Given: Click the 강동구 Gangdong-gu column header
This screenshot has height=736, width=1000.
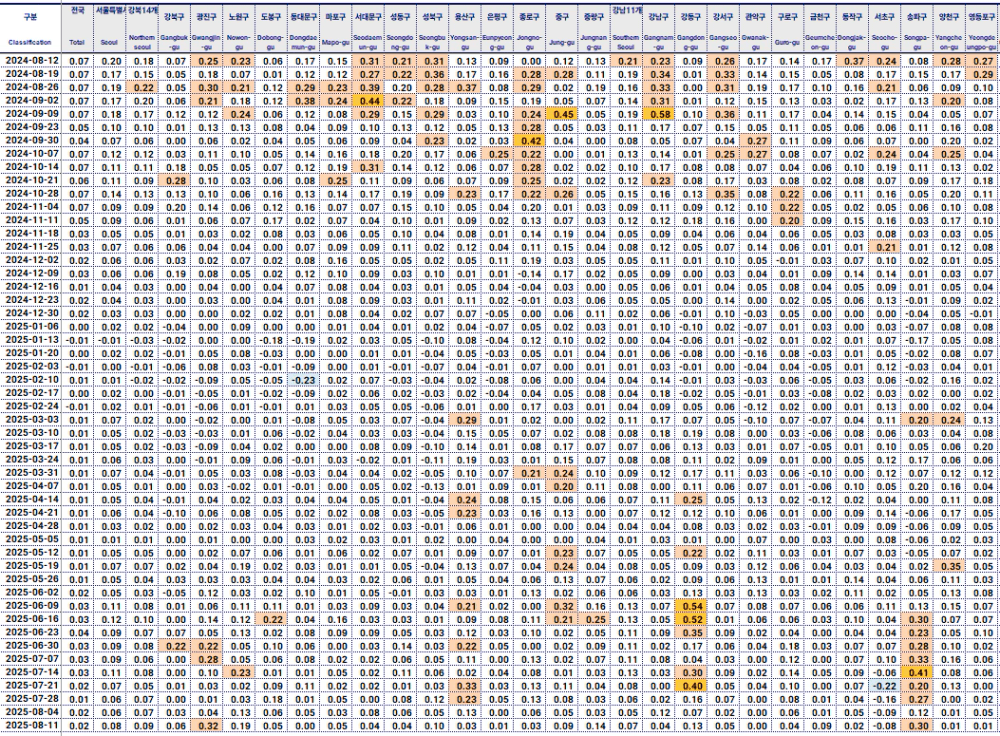Looking at the screenshot, I should [691, 28].
